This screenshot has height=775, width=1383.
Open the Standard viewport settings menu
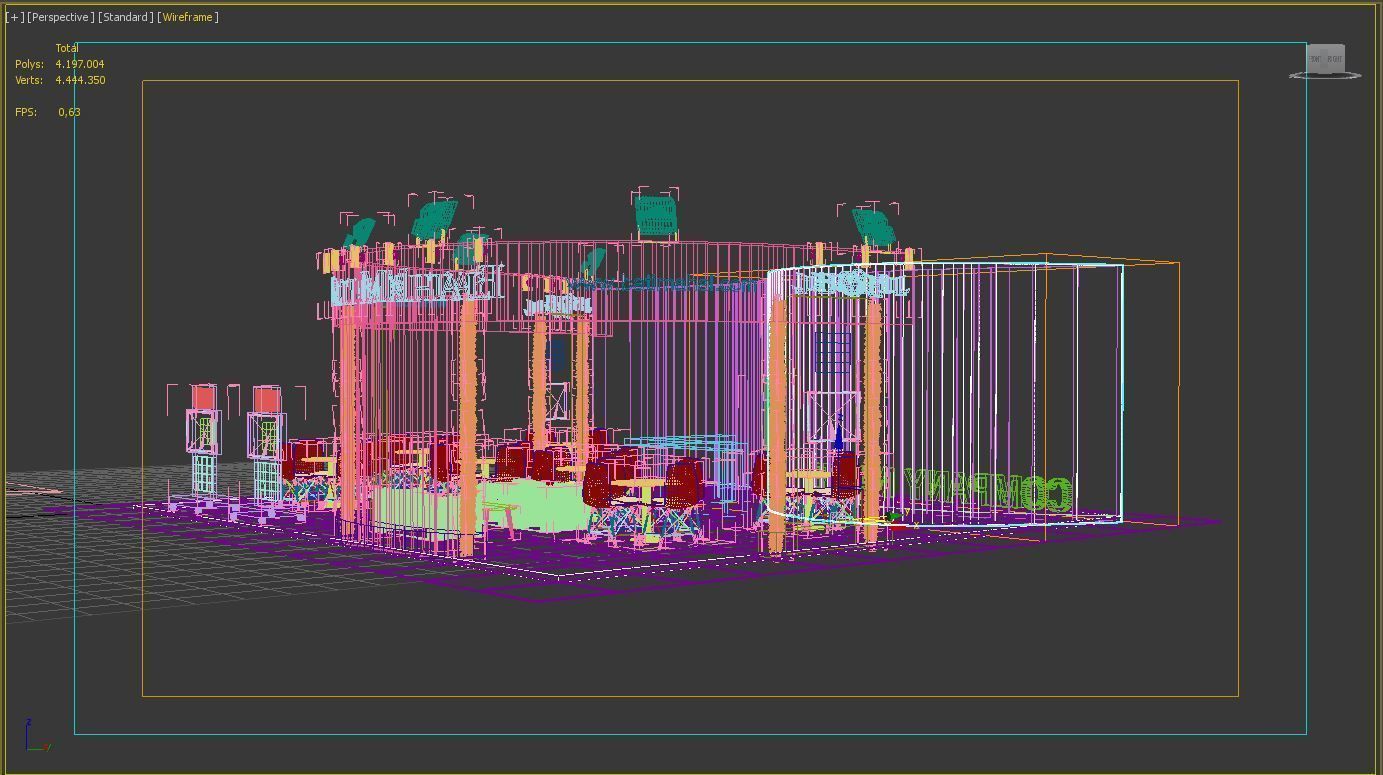(126, 17)
